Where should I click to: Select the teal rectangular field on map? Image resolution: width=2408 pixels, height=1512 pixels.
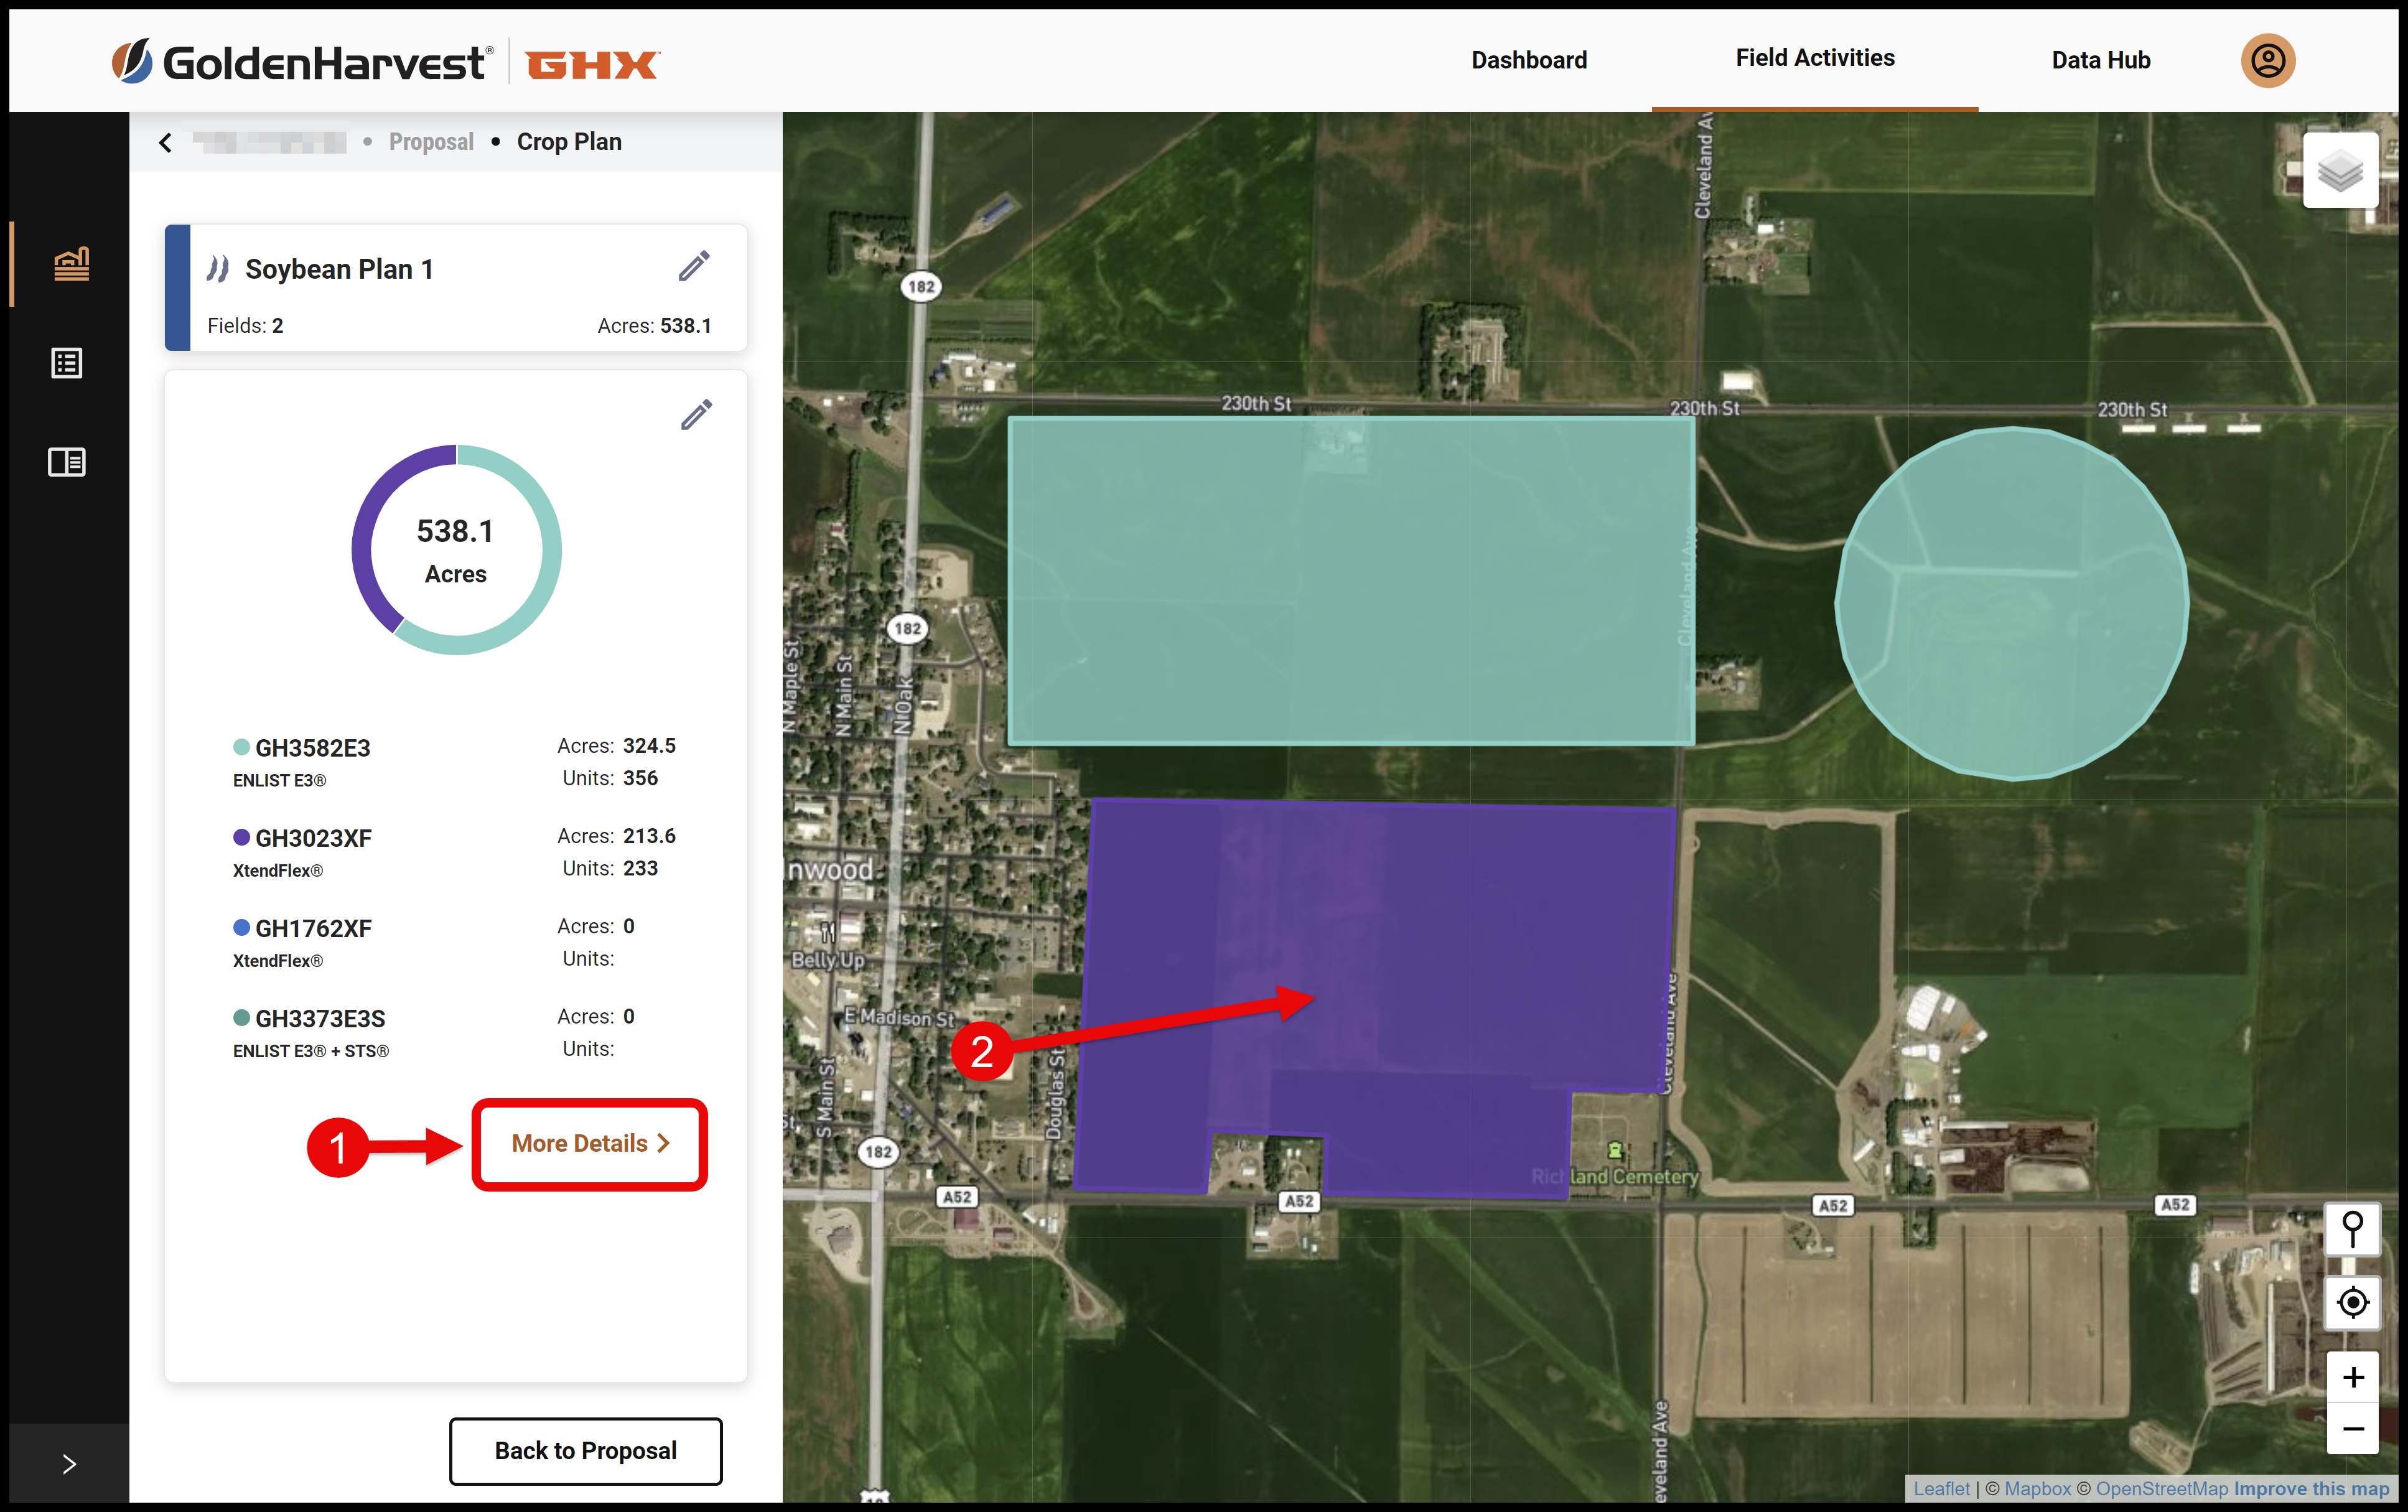[x=1351, y=580]
